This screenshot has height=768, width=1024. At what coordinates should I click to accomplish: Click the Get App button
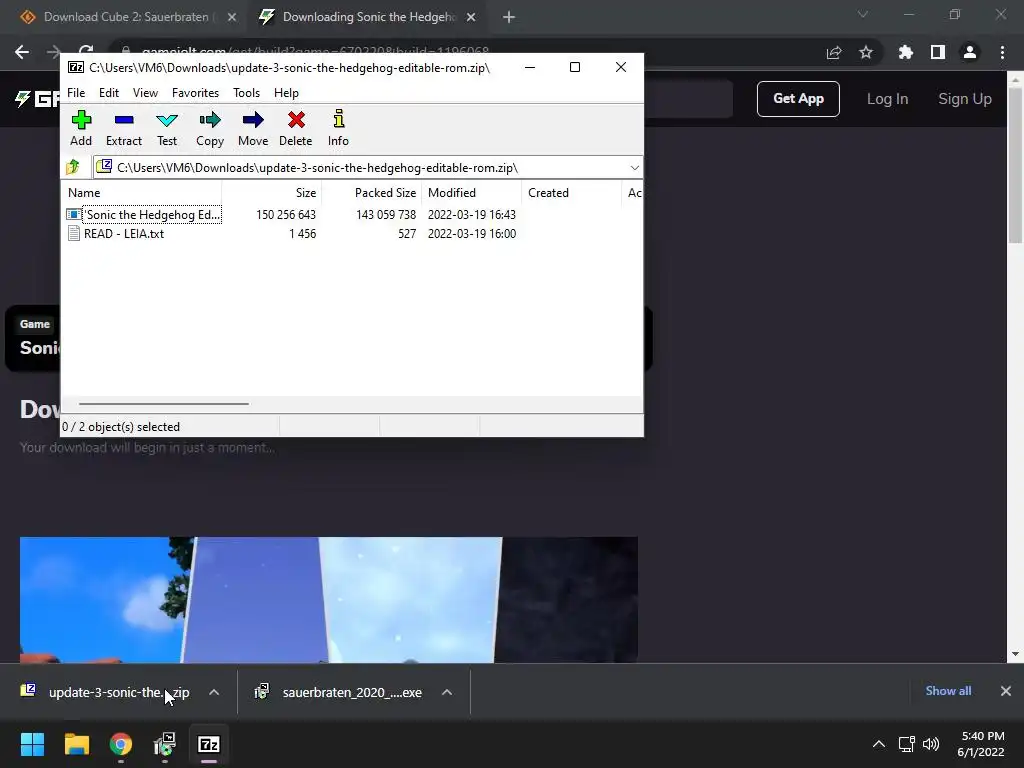798,99
